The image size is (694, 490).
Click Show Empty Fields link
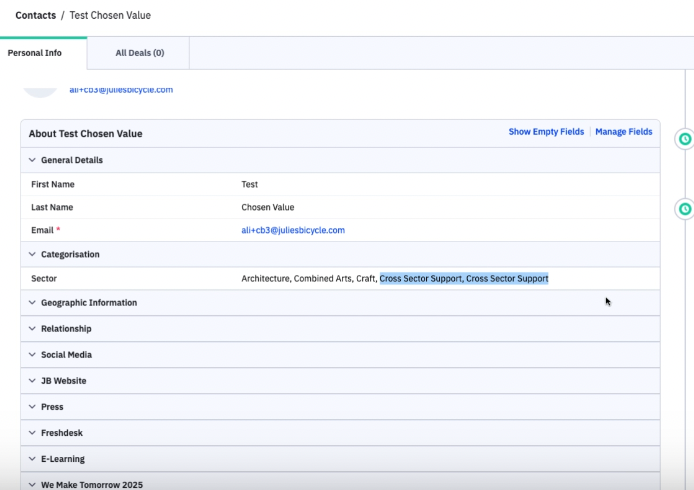546,132
